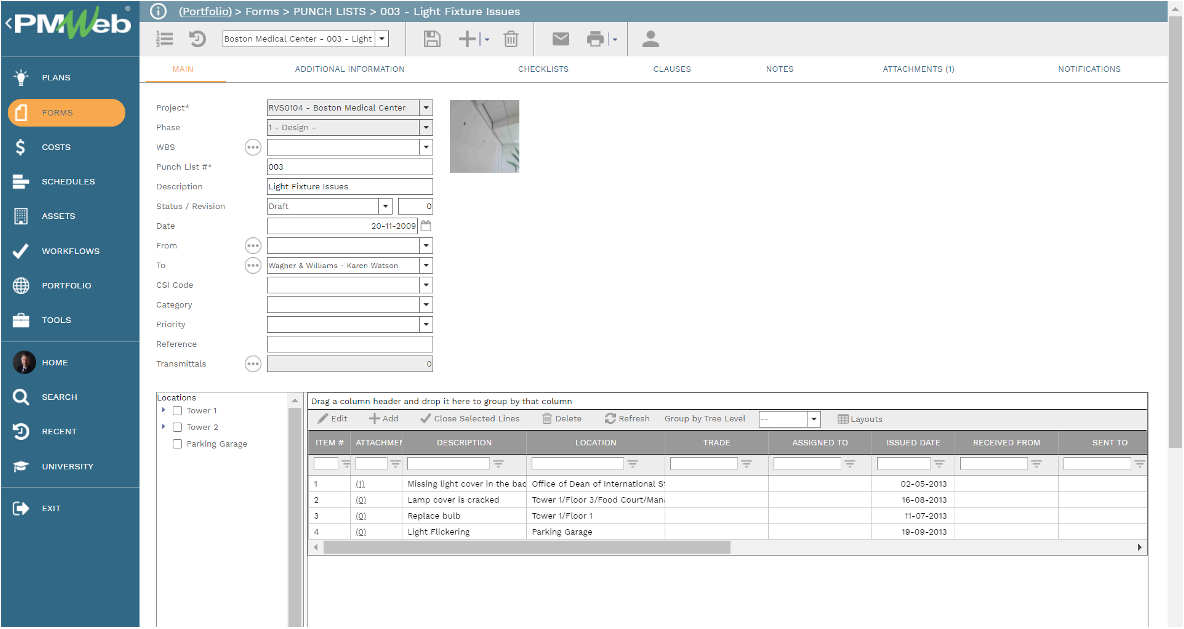1184x629 pixels.
Task: Open the Project dropdown
Action: point(426,108)
